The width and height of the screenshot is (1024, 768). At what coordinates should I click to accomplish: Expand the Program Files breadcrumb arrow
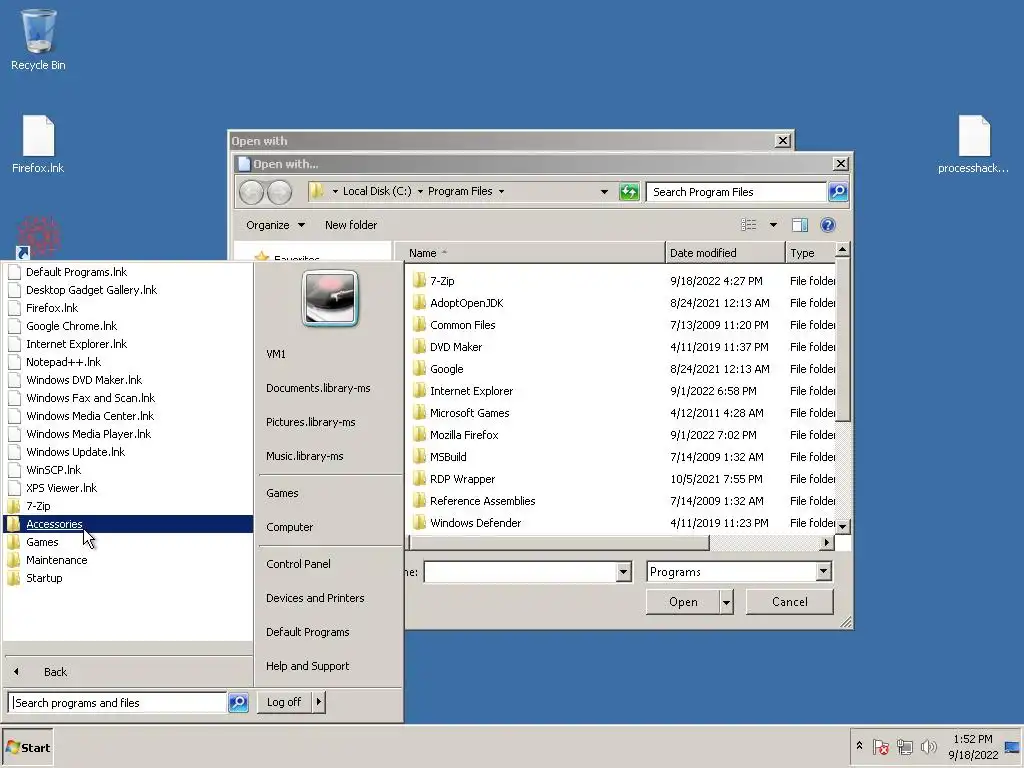click(502, 191)
